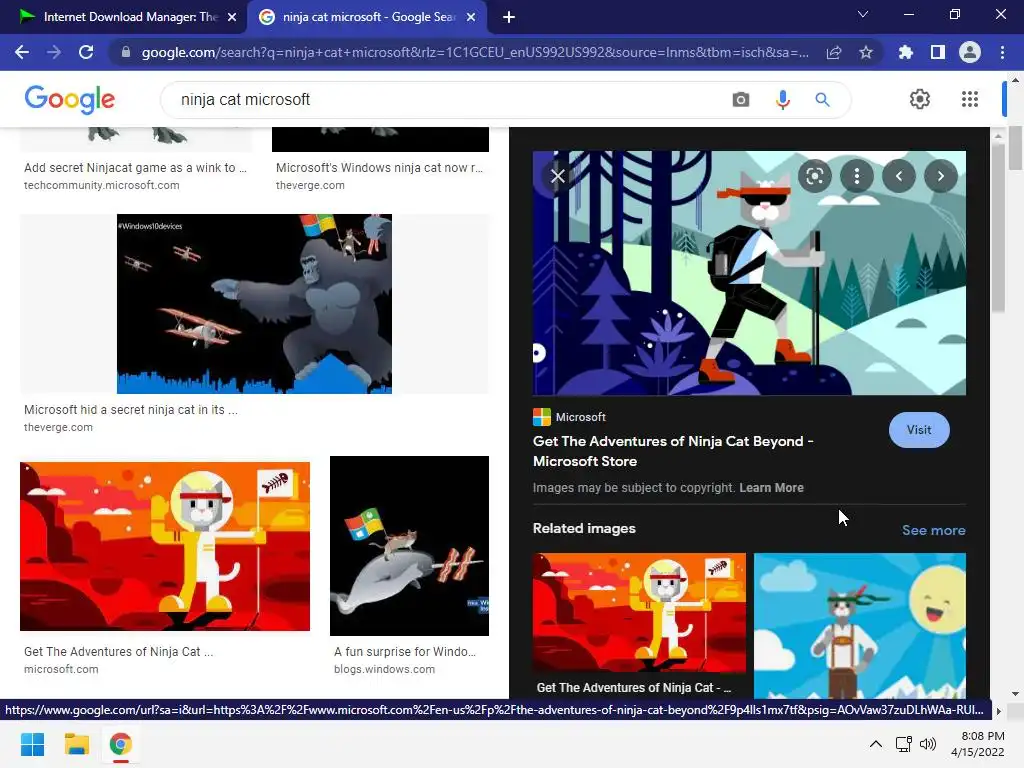Select the ninja cat microsoft tab
Image resolution: width=1024 pixels, height=768 pixels.
[366, 17]
